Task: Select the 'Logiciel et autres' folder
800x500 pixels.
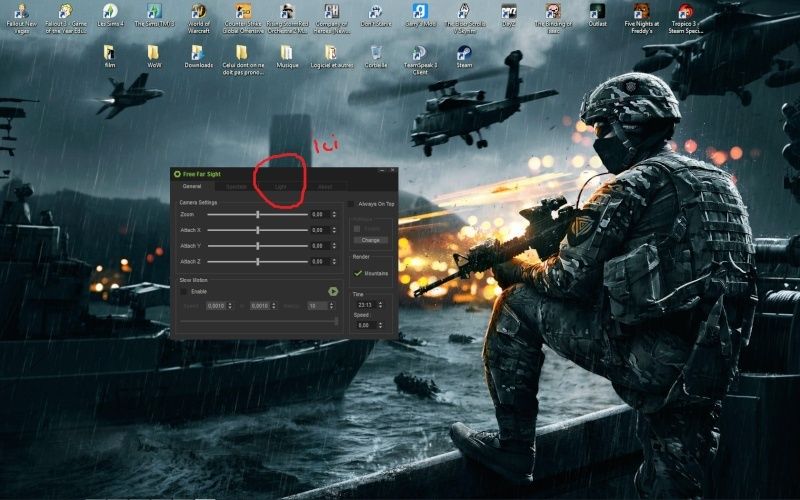Action: pos(332,57)
